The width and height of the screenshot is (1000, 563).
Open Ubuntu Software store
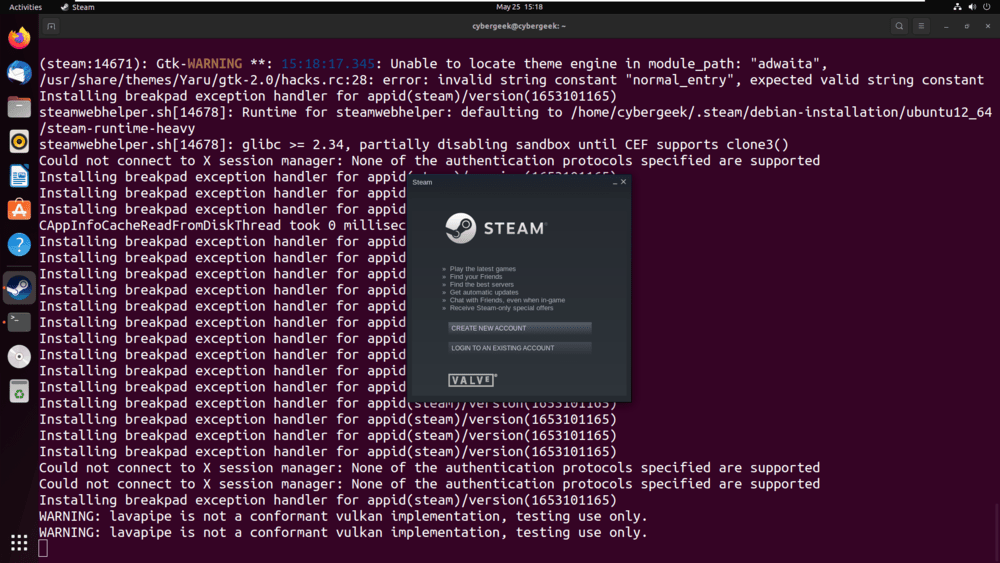point(19,210)
